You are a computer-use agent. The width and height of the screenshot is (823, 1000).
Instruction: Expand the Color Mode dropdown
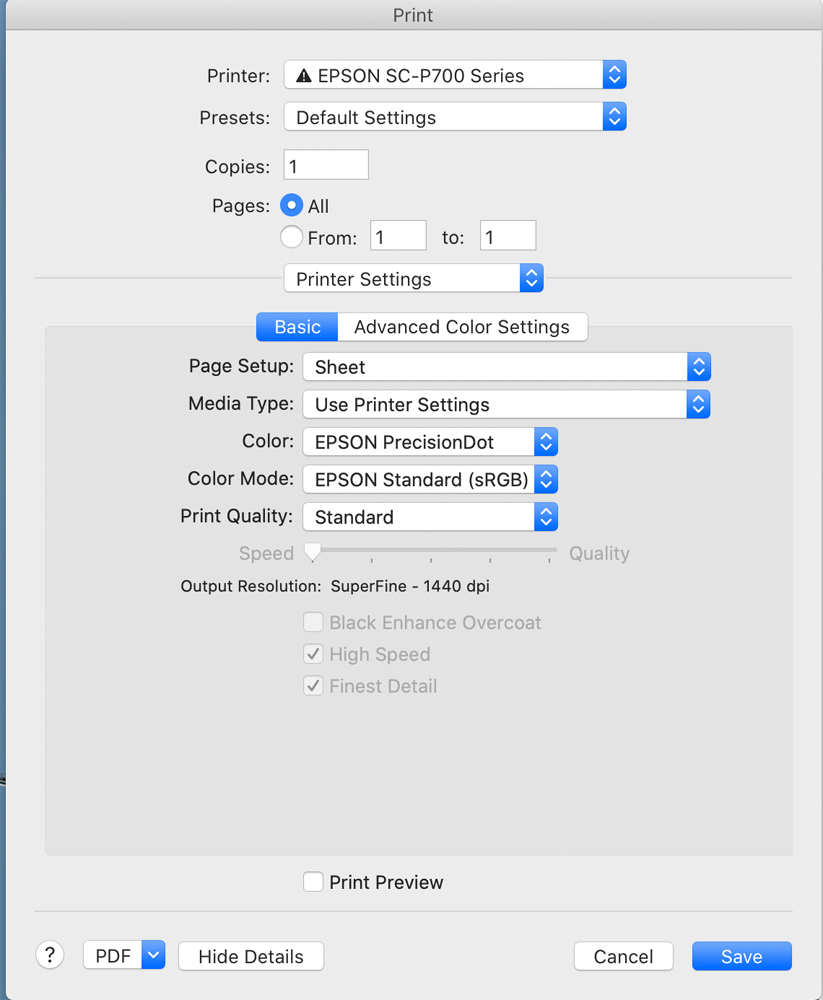click(430, 479)
